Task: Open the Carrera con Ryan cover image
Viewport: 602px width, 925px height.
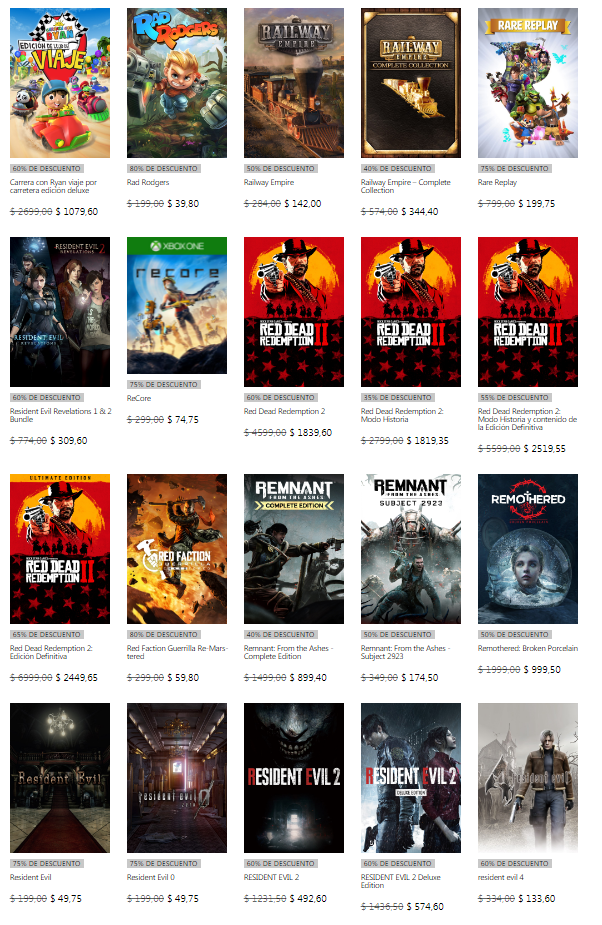Action: click(59, 83)
